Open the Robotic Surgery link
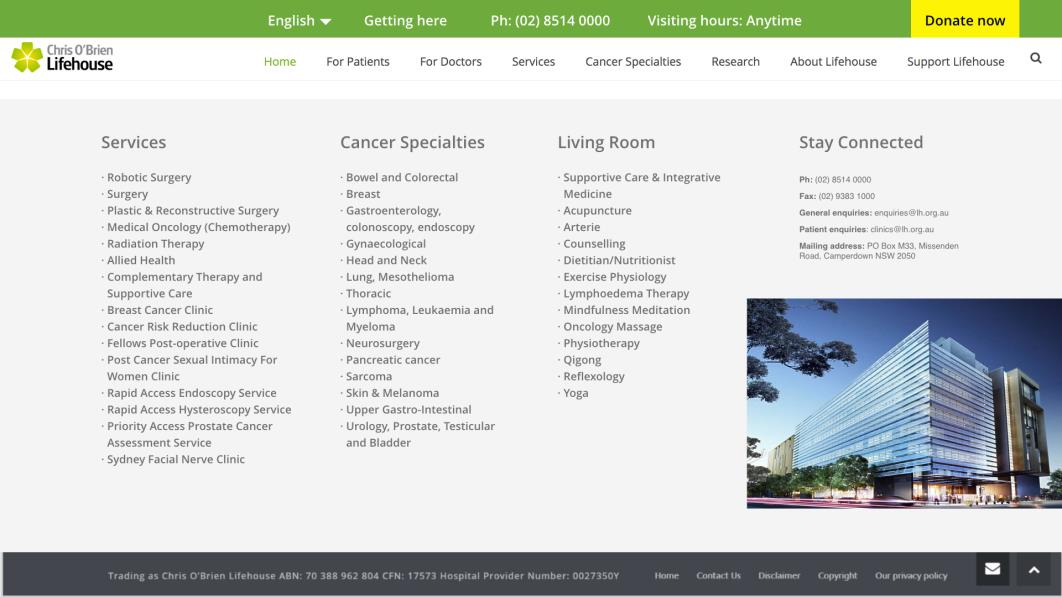The width and height of the screenshot is (1062, 597). [149, 178]
